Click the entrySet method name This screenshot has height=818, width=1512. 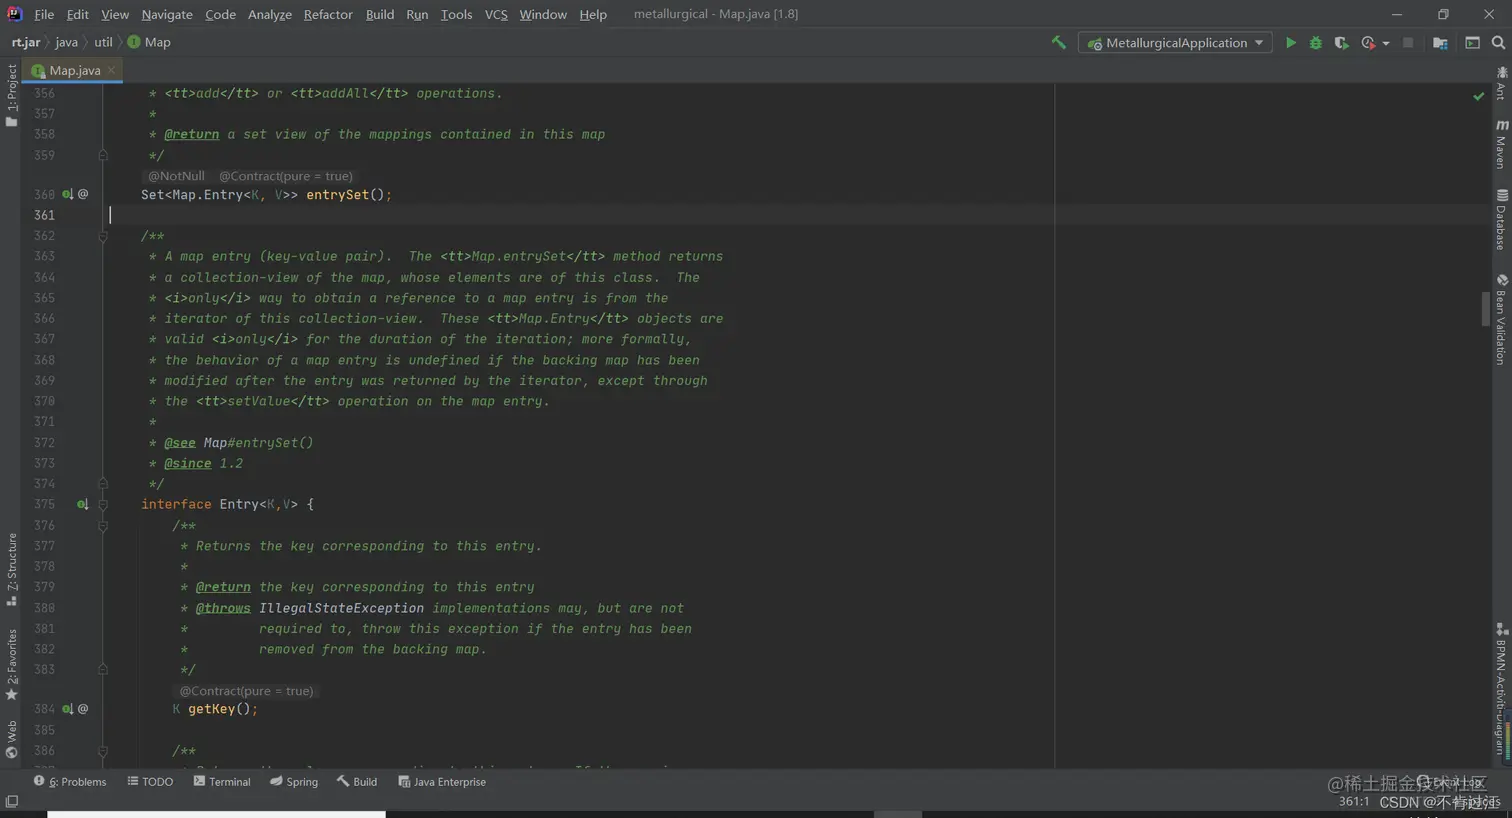(337, 195)
